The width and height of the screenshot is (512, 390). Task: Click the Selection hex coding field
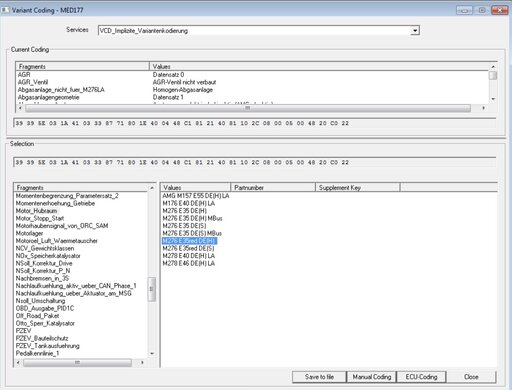[x=255, y=162]
